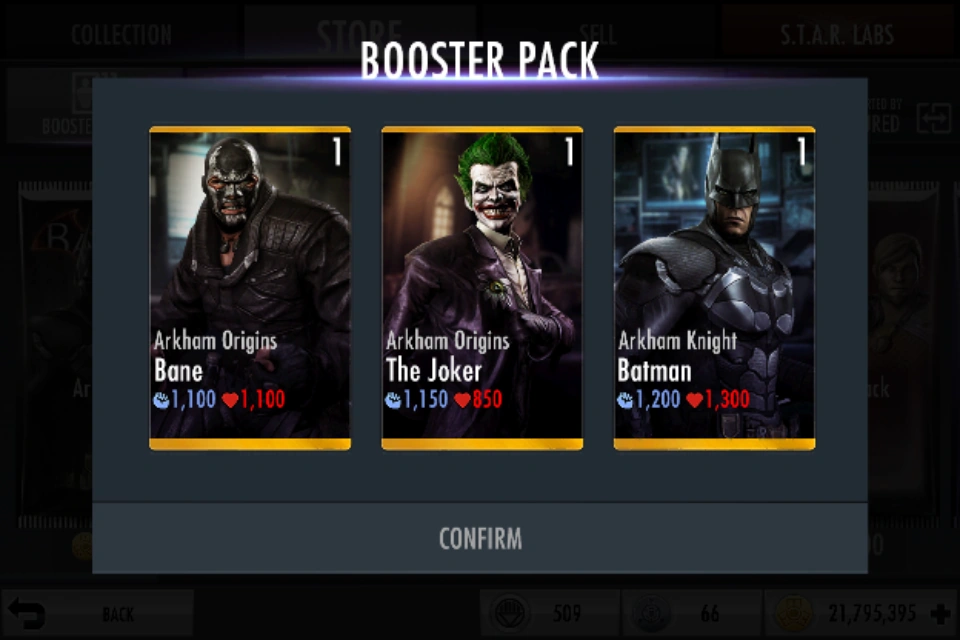
Task: Add more power credits with plus icon
Action: click(x=940, y=613)
